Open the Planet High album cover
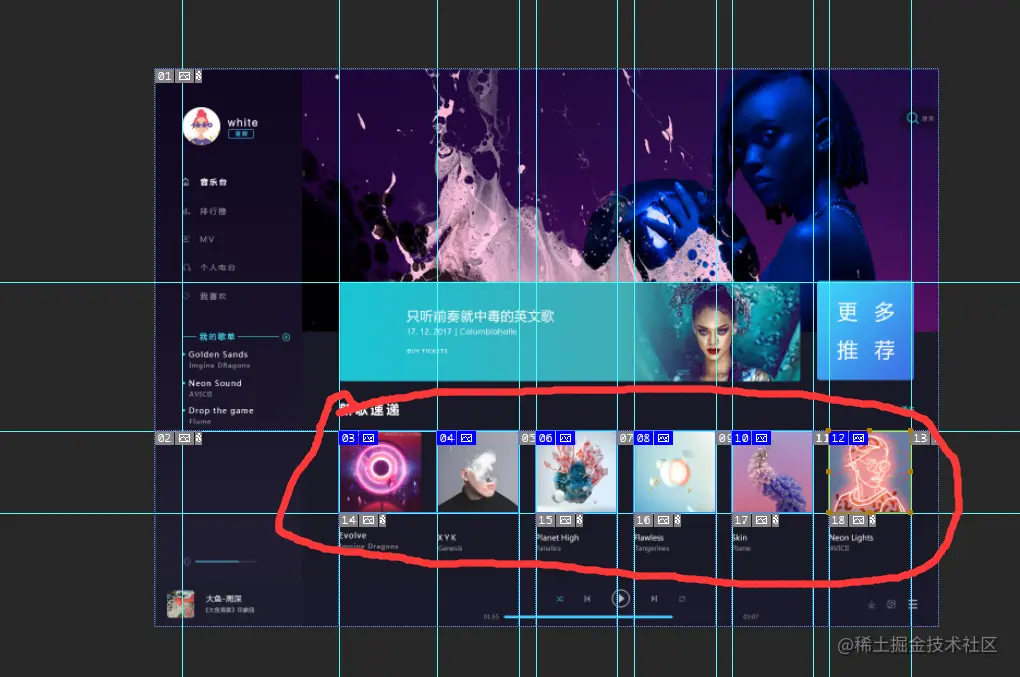This screenshot has width=1020, height=677. click(576, 472)
